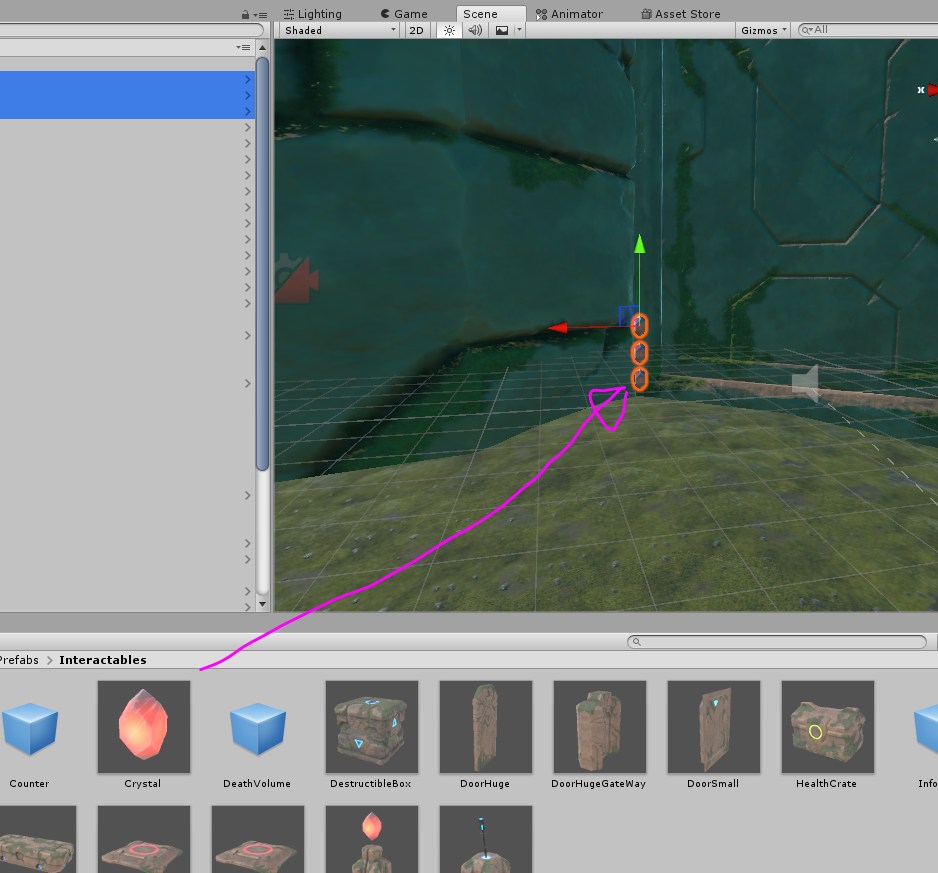This screenshot has width=938, height=873.
Task: Select the DestructibleBox prefab
Action: coord(371,726)
